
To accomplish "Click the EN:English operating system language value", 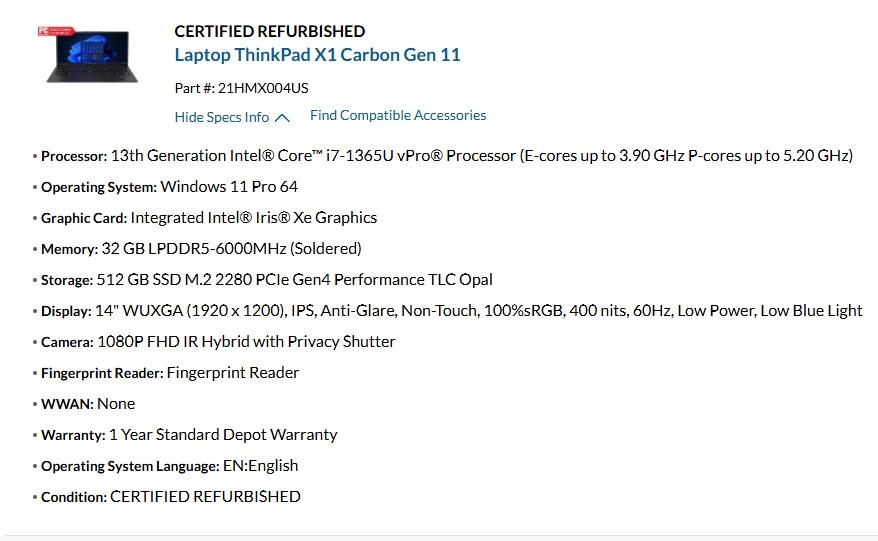I will [260, 466].
